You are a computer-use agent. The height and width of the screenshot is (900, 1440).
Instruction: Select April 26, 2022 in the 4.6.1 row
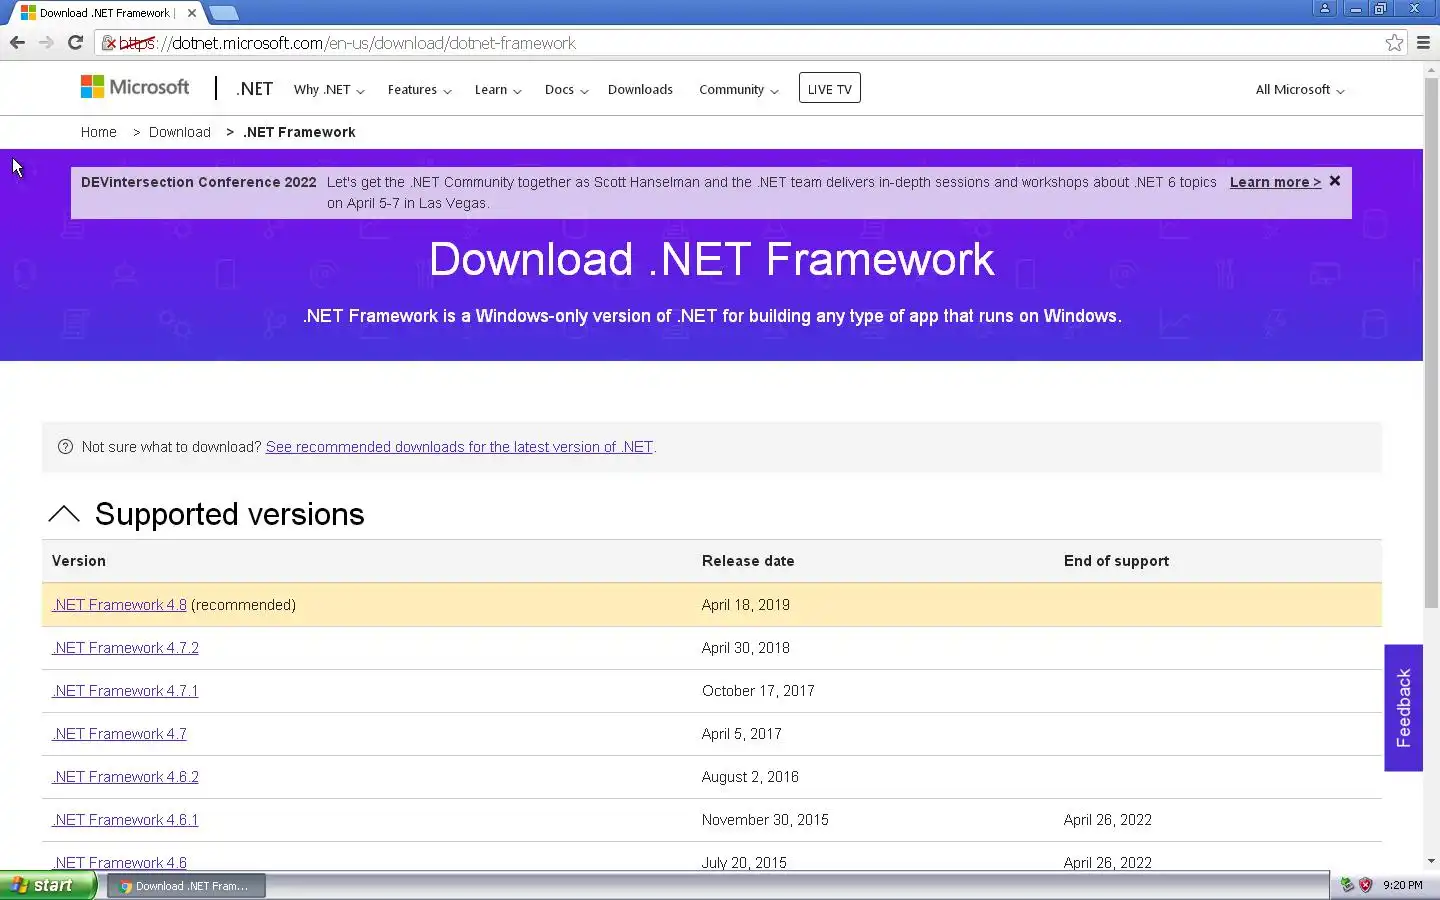pyautogui.click(x=1108, y=820)
